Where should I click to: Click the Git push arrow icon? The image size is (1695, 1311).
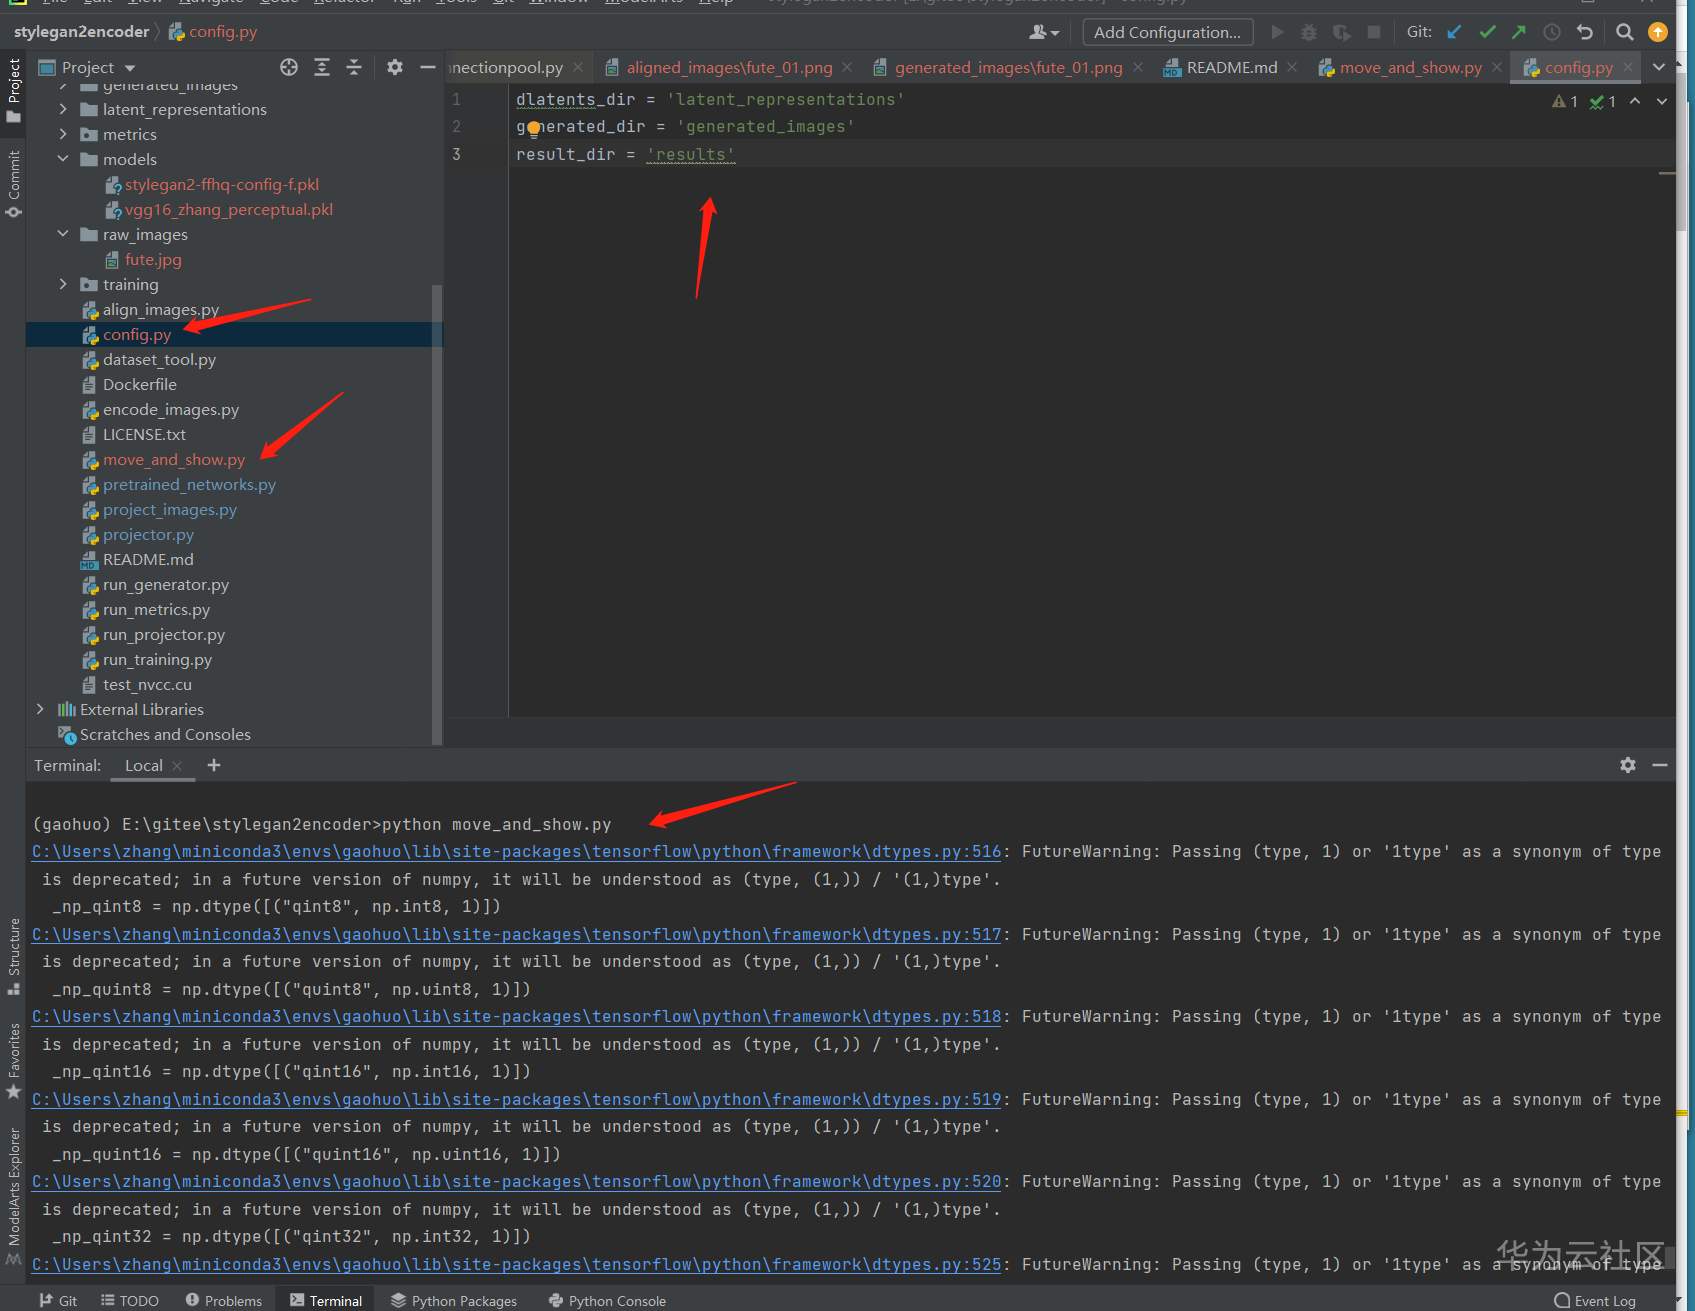1519,32
